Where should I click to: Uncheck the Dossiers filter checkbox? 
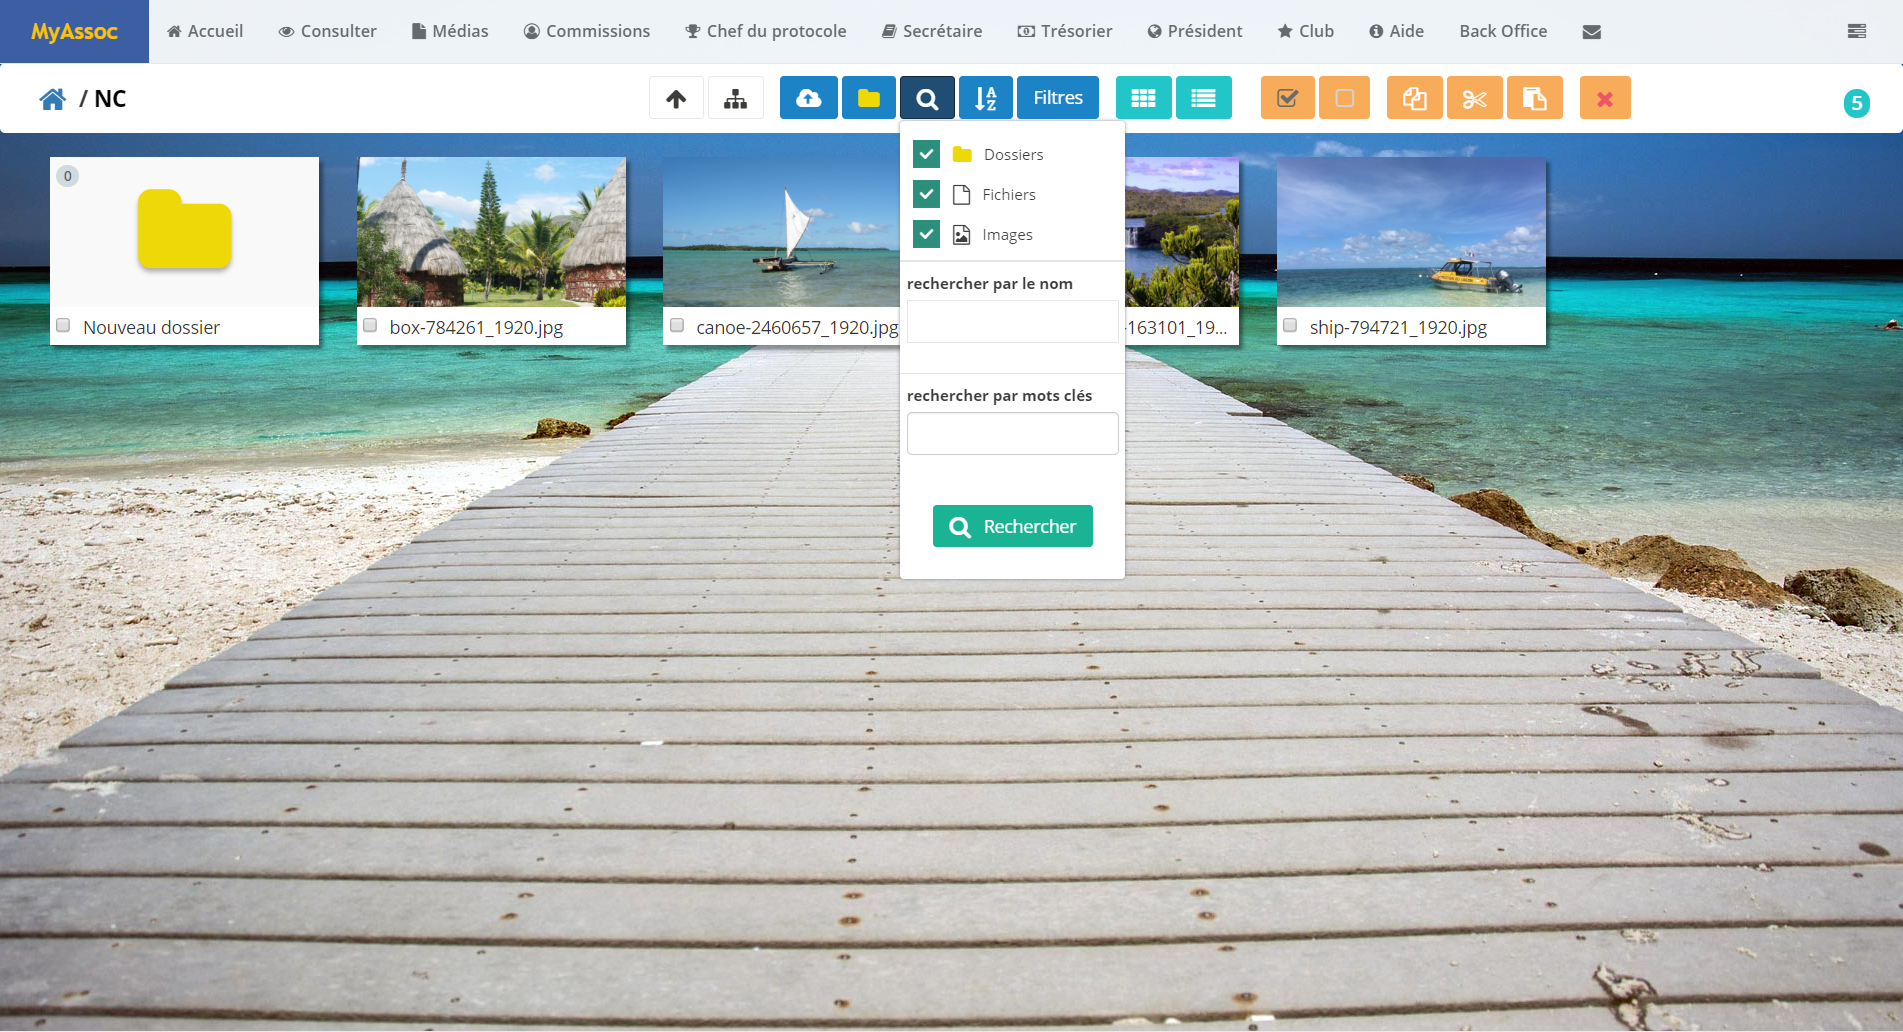927,154
